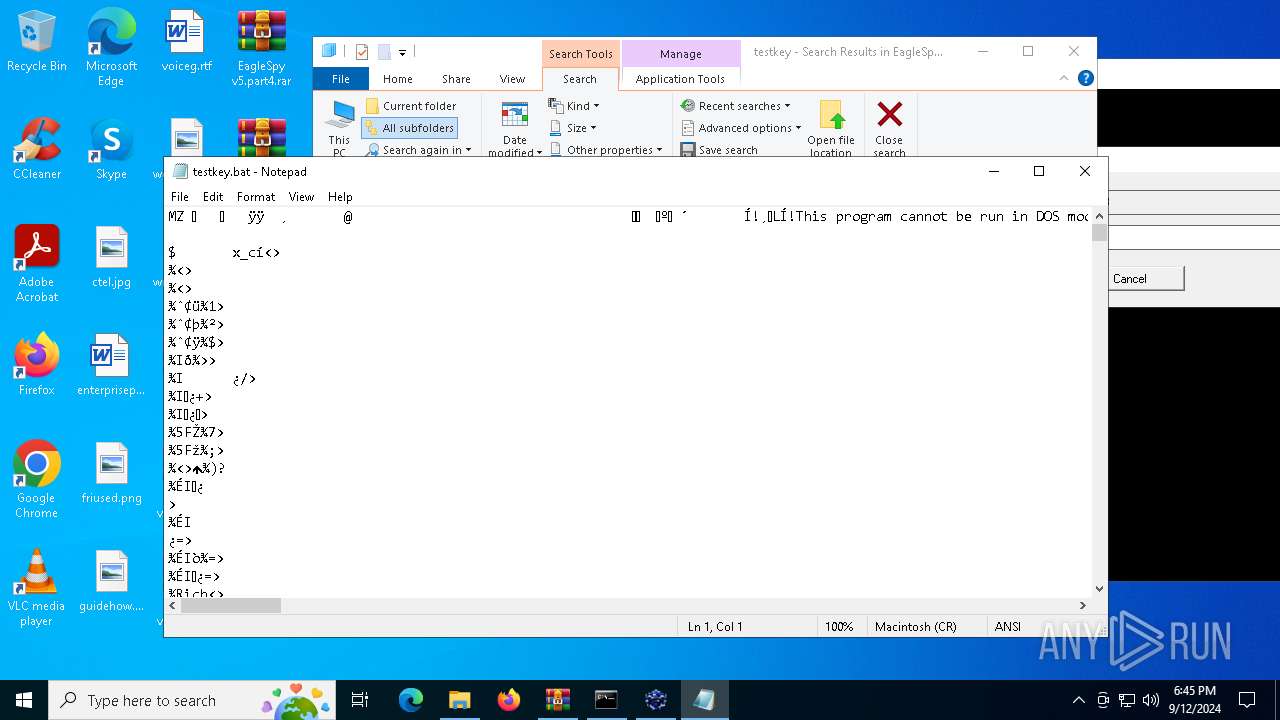Expand the Size filter dropdown
The height and width of the screenshot is (720, 1280).
573,128
